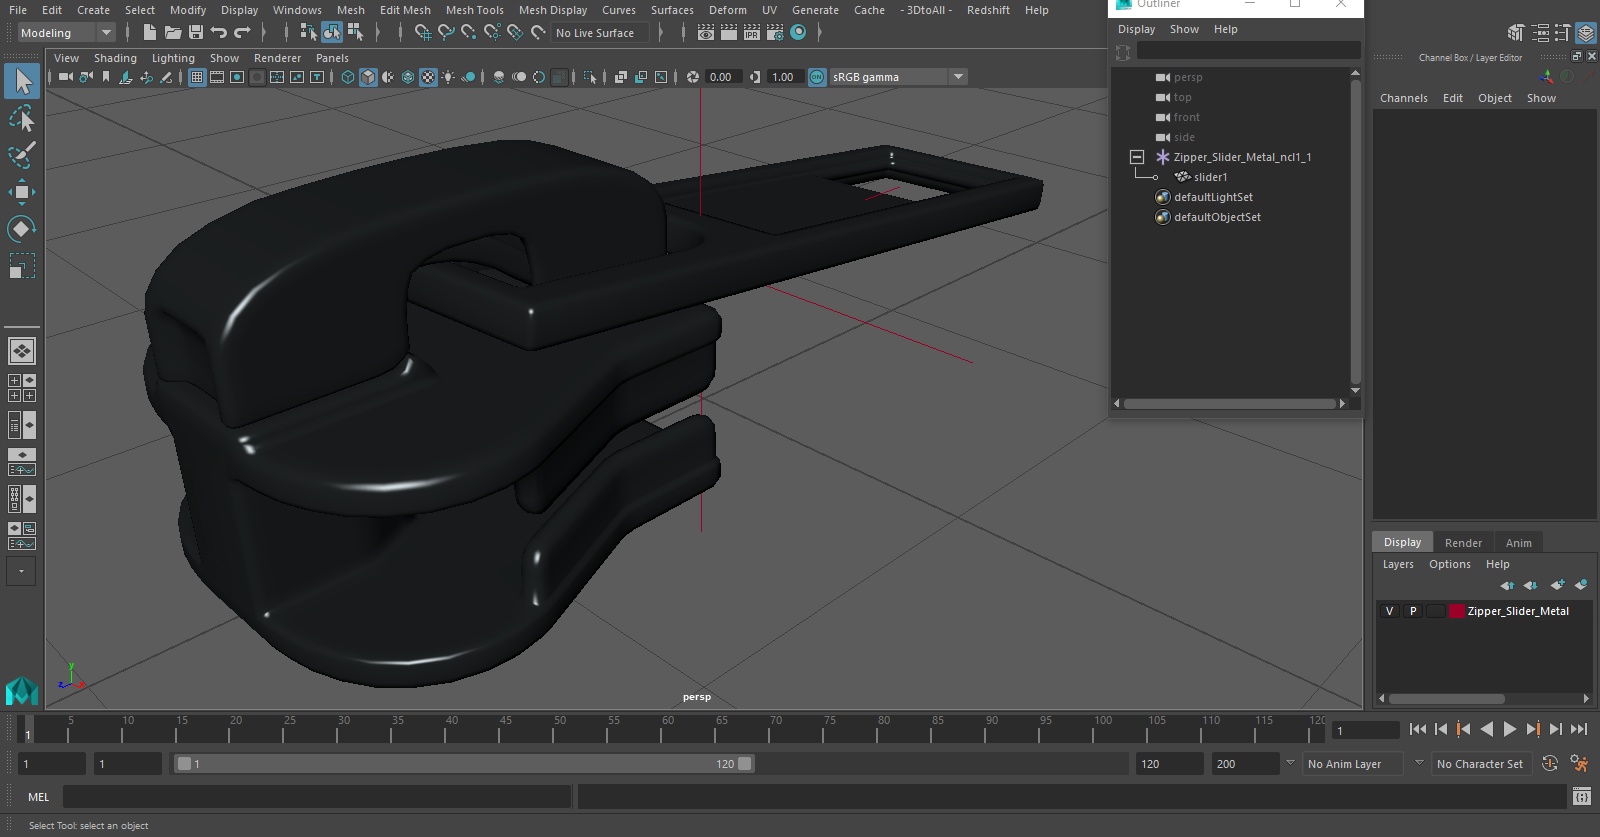
Task: Open the Render View window icon
Action: click(x=706, y=33)
